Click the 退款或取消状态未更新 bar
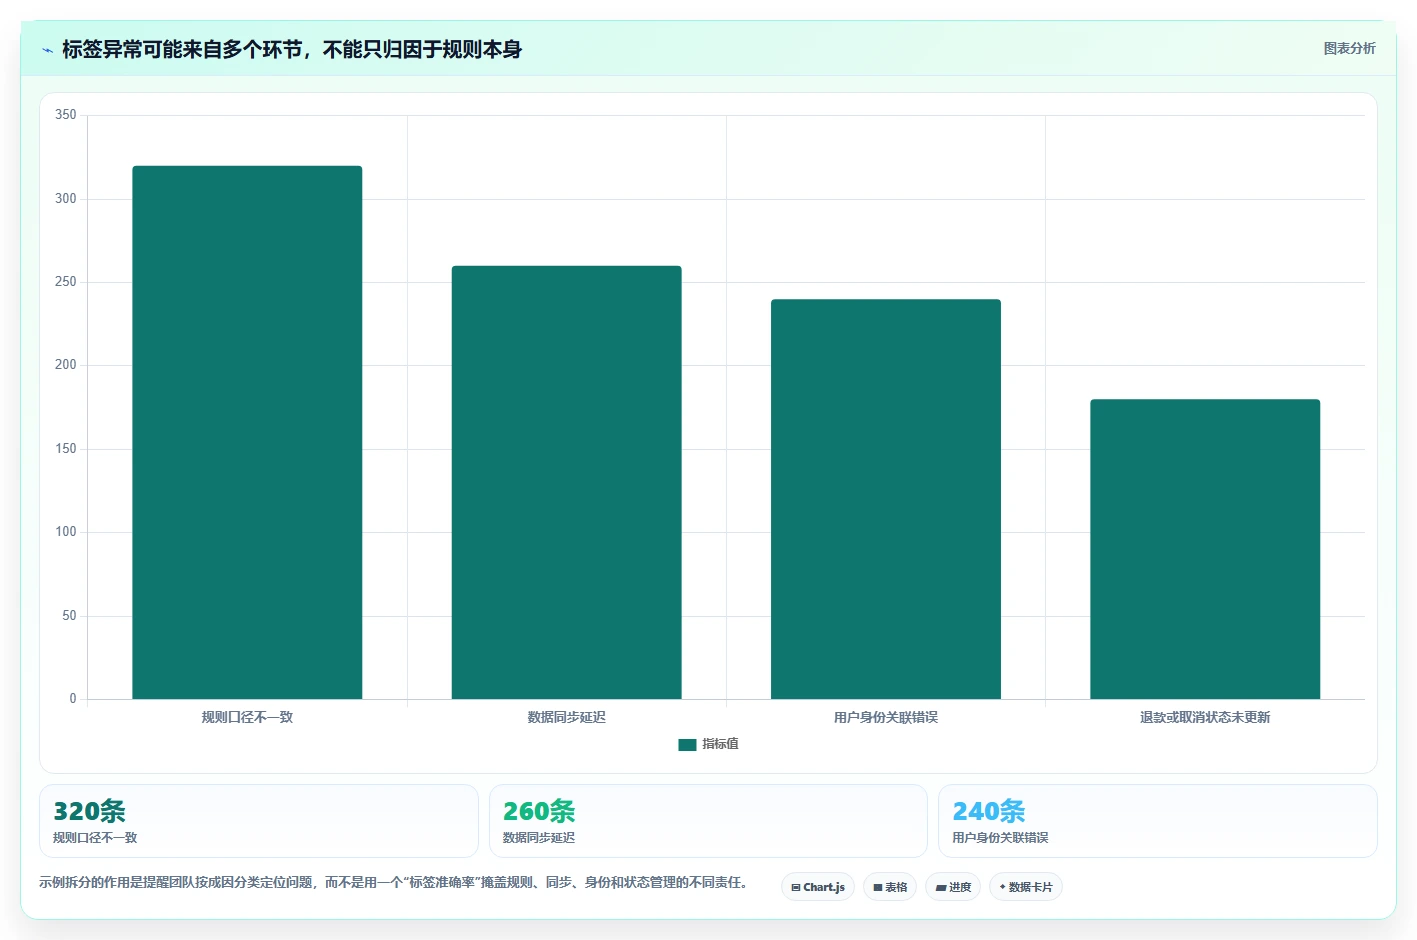Viewport: 1417px width, 940px height. (x=1205, y=549)
